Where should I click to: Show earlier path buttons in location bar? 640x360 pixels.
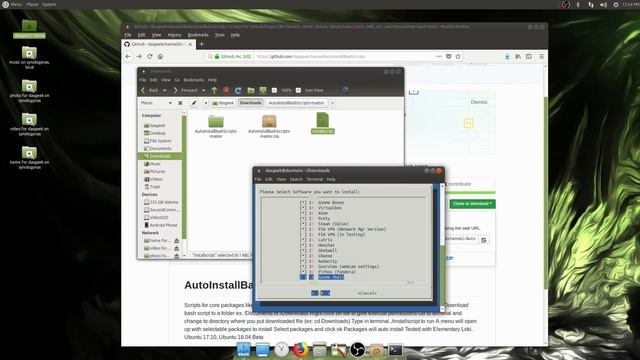tap(206, 103)
